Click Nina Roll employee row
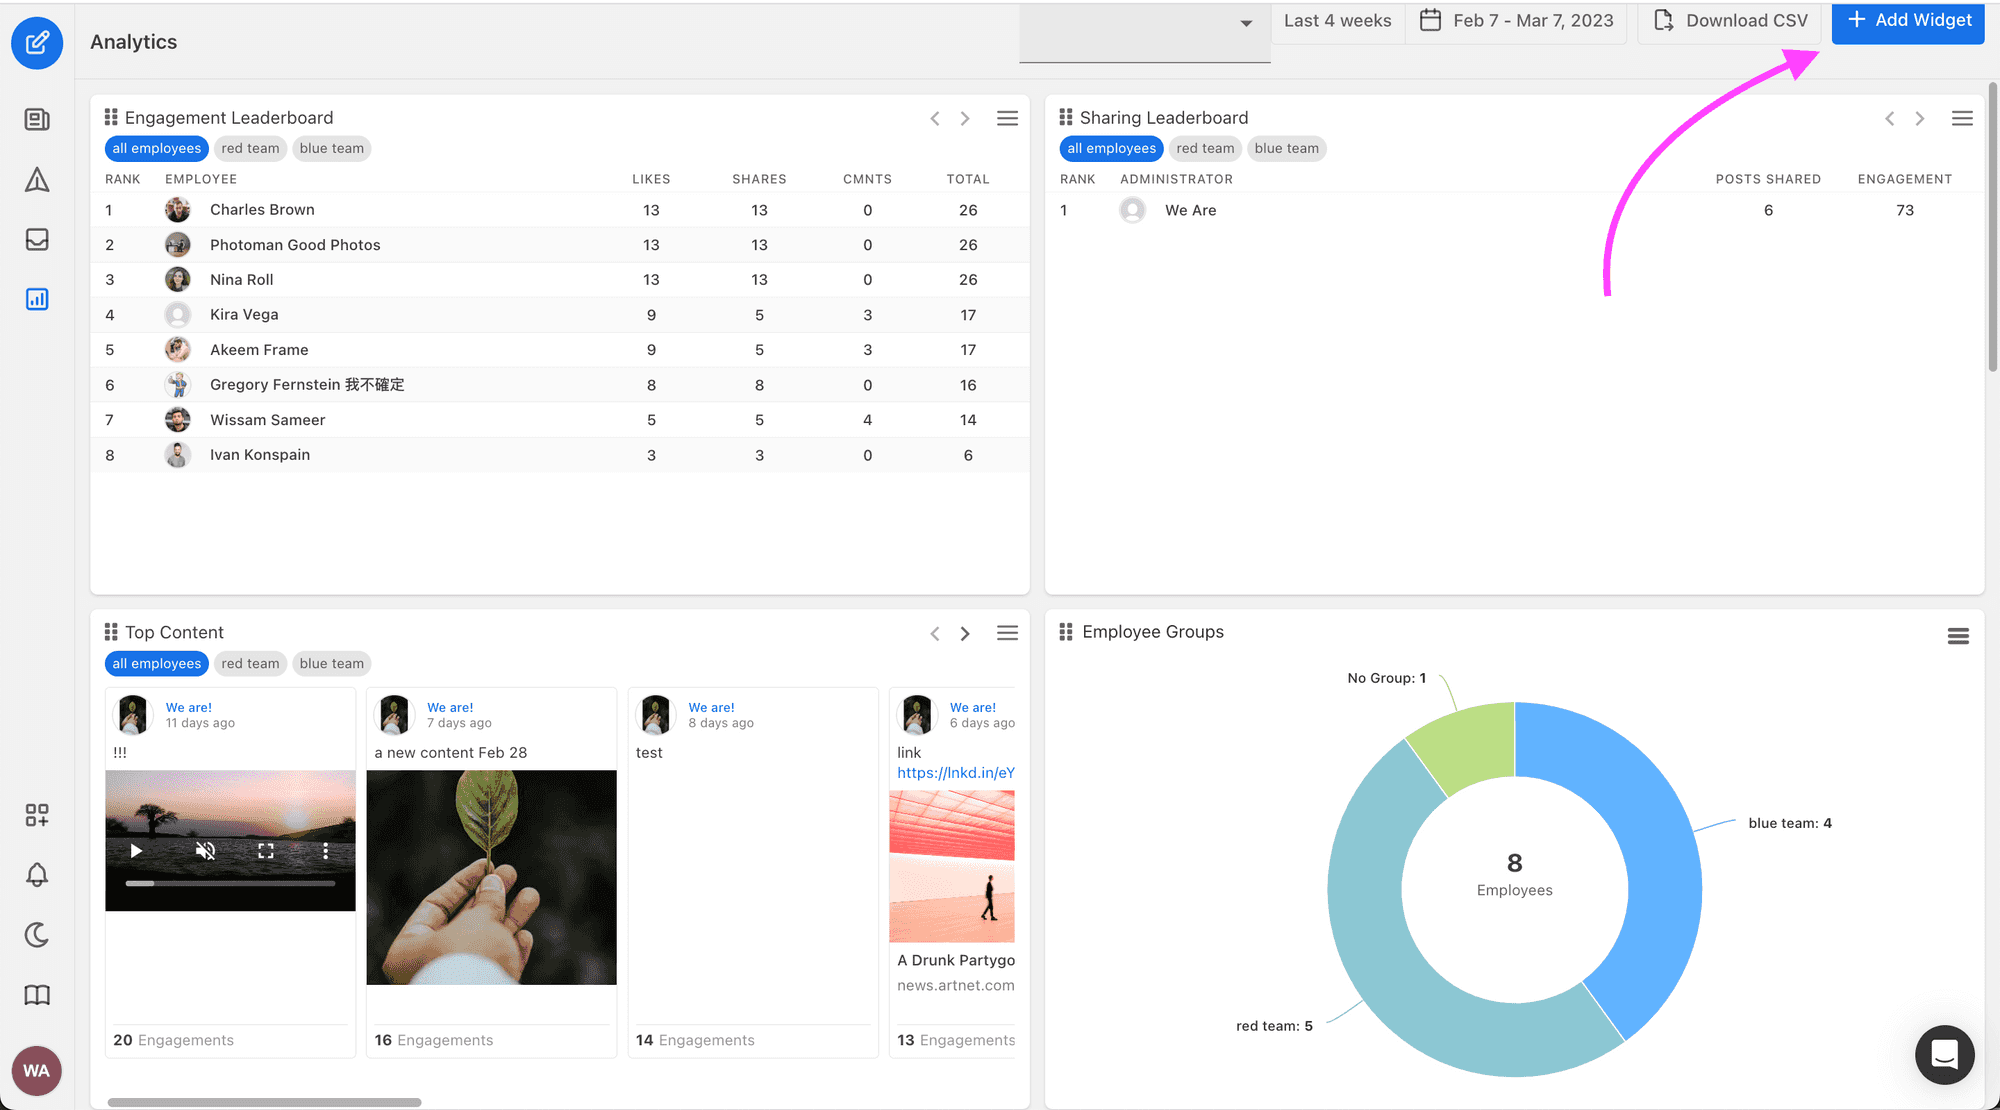 pyautogui.click(x=560, y=280)
